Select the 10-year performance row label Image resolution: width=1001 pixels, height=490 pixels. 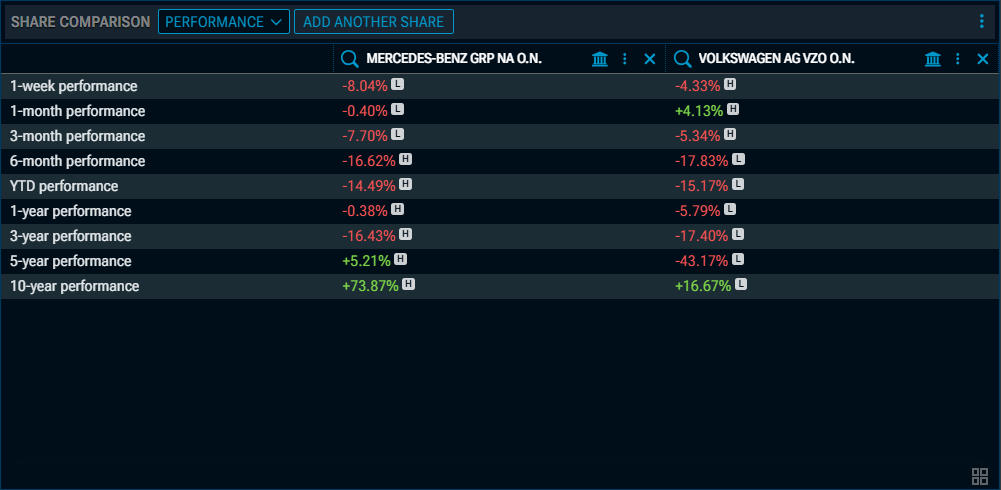(74, 286)
